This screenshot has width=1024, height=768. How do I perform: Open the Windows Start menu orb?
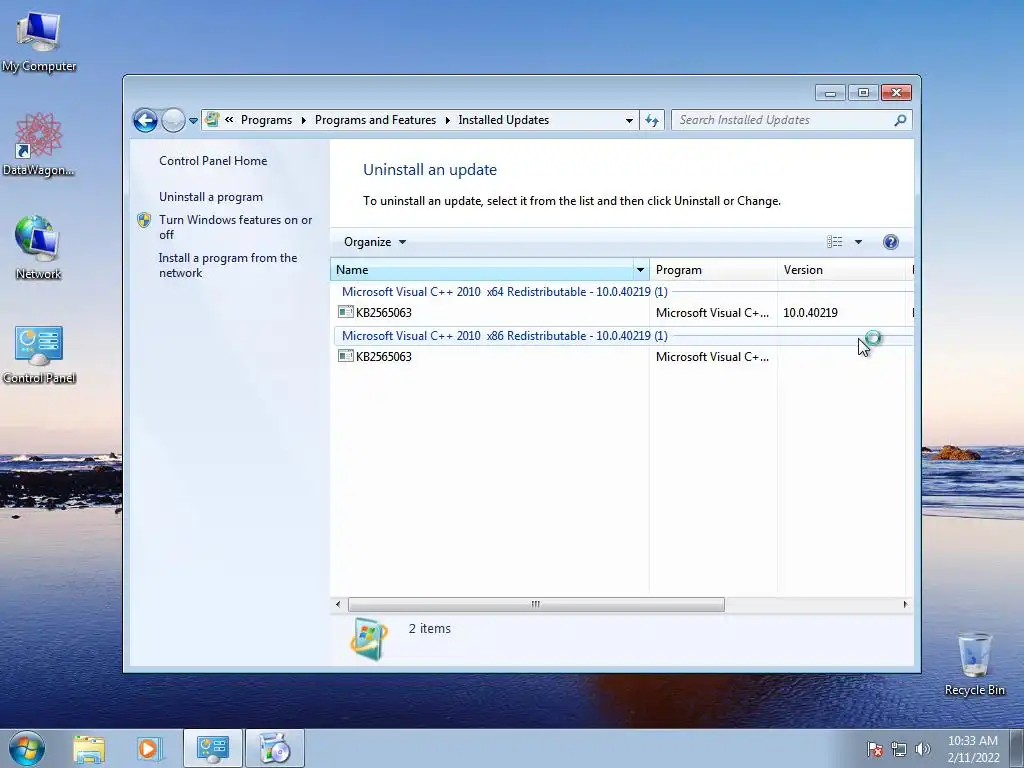27,748
